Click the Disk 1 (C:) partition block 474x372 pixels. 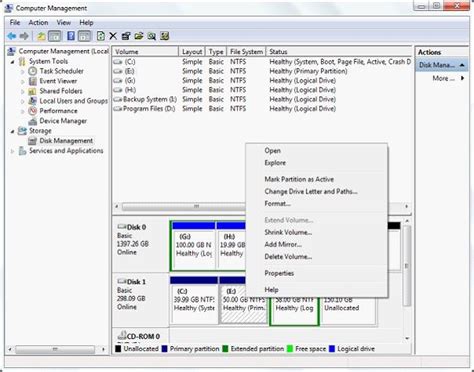pyautogui.click(x=194, y=300)
